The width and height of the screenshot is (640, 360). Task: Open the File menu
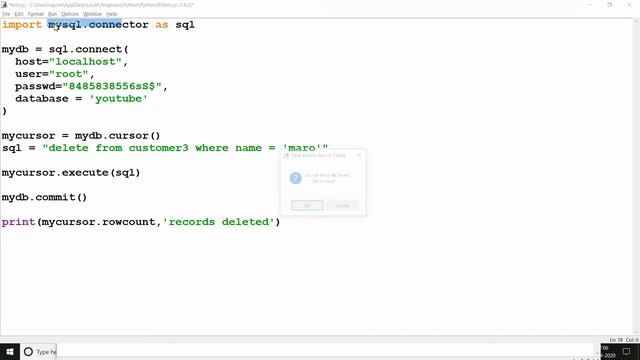(6, 14)
